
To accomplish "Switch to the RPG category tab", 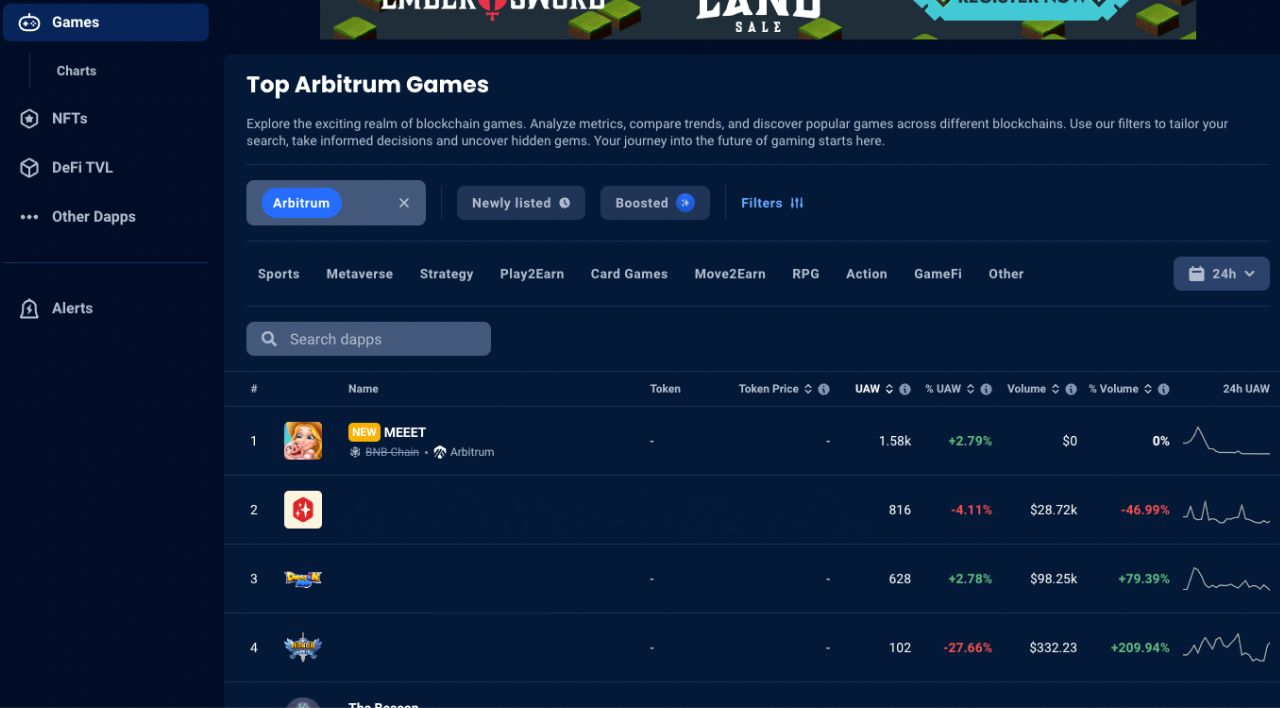I will 806,274.
